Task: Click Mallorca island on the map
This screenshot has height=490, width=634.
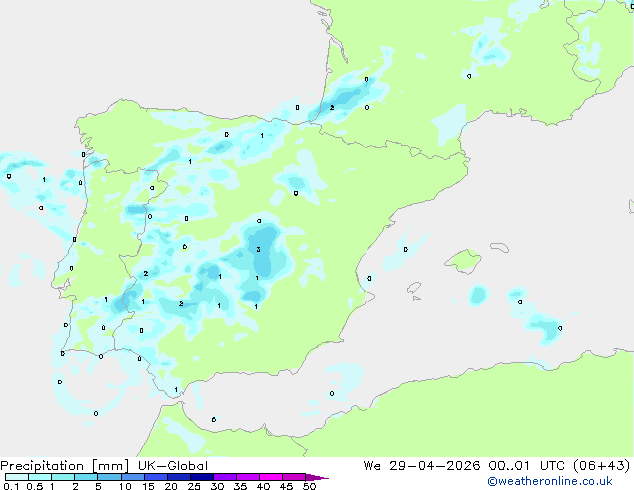Action: pyautogui.click(x=463, y=261)
